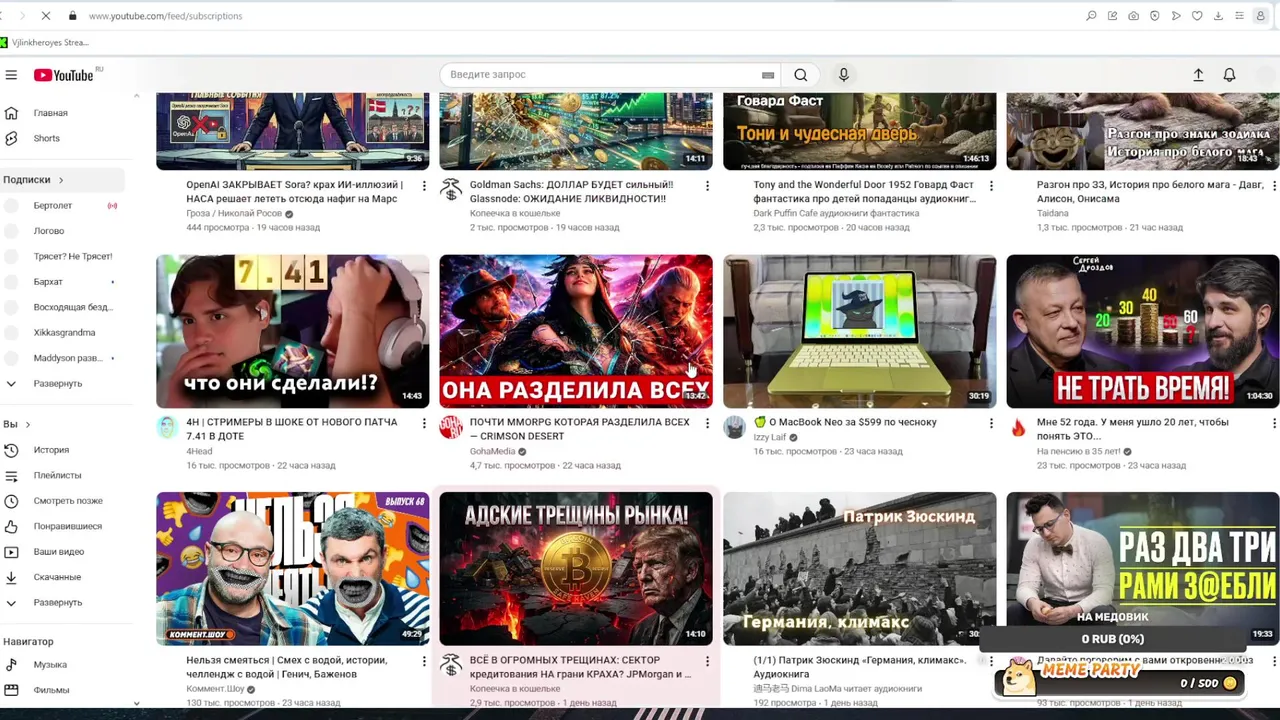
Task: Open options menu for MacBook Neo video
Action: [x=991, y=424]
